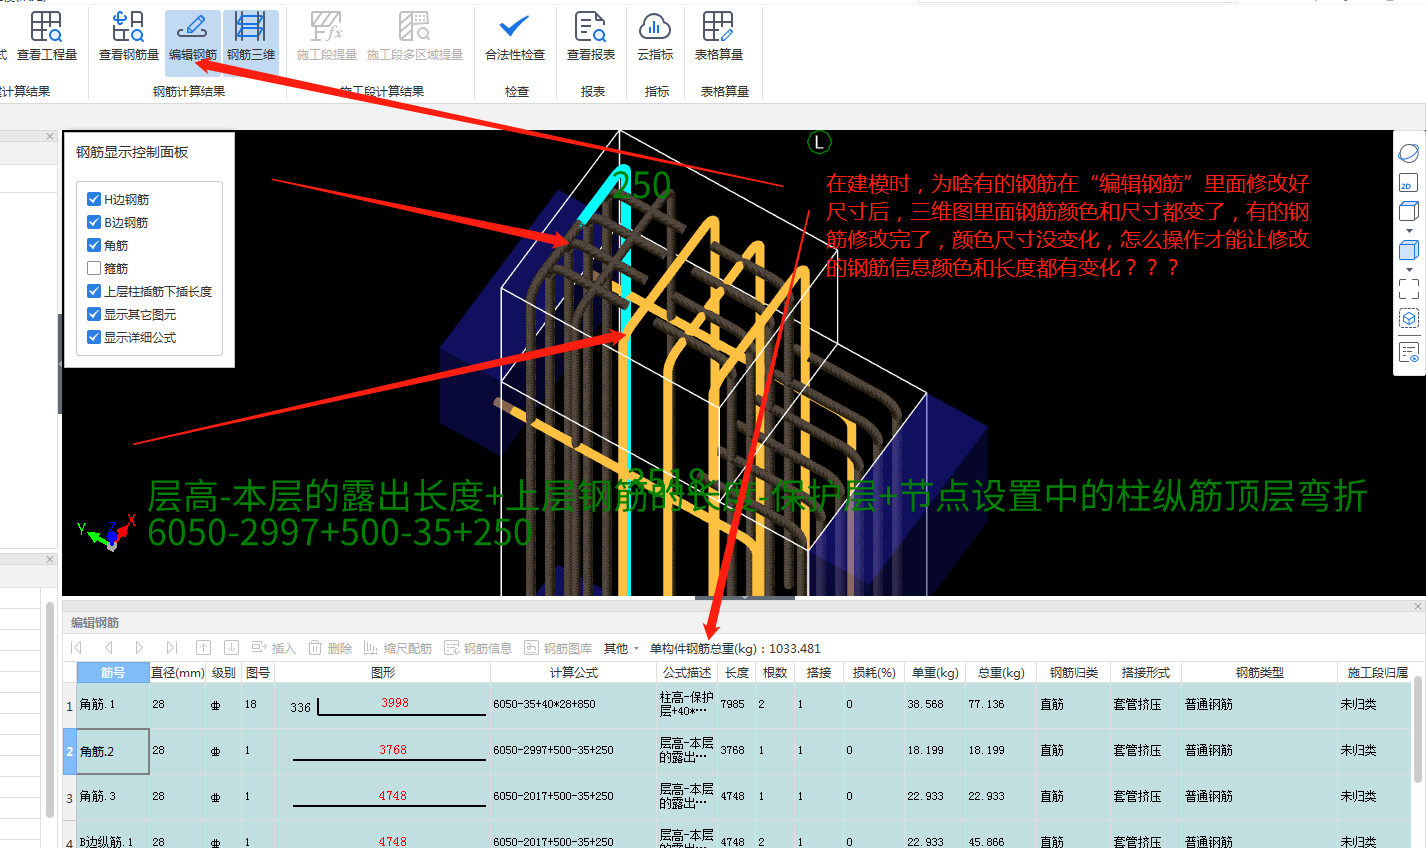Viewport: 1426px width, 848px height.
Task: Move rebar row up icon
Action: click(x=203, y=648)
